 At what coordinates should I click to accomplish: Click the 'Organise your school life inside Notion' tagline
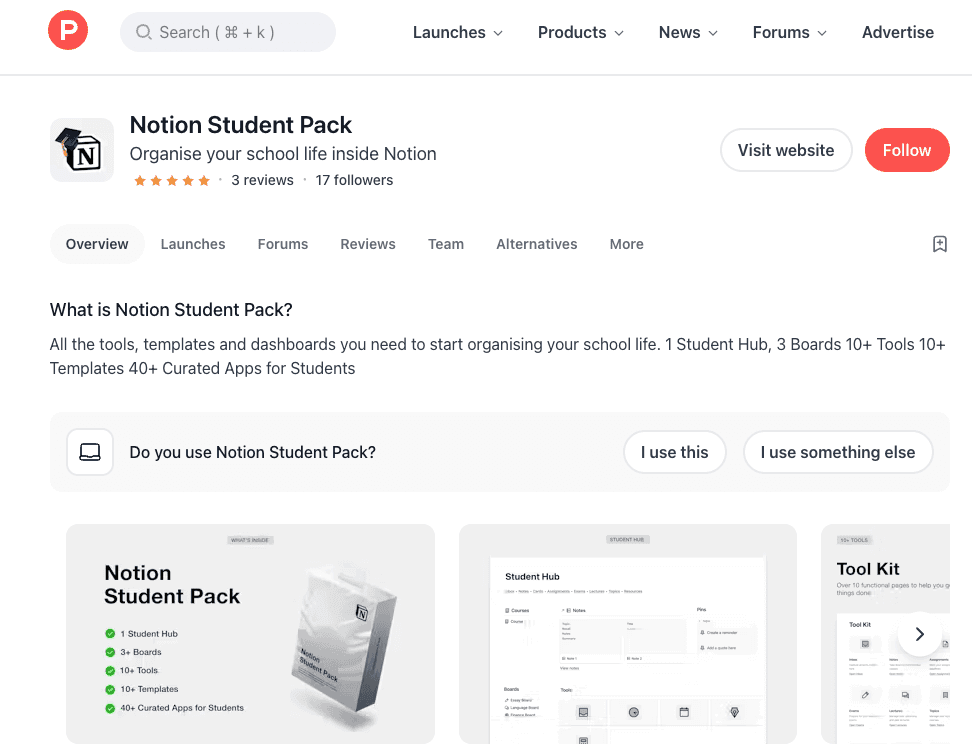click(283, 154)
